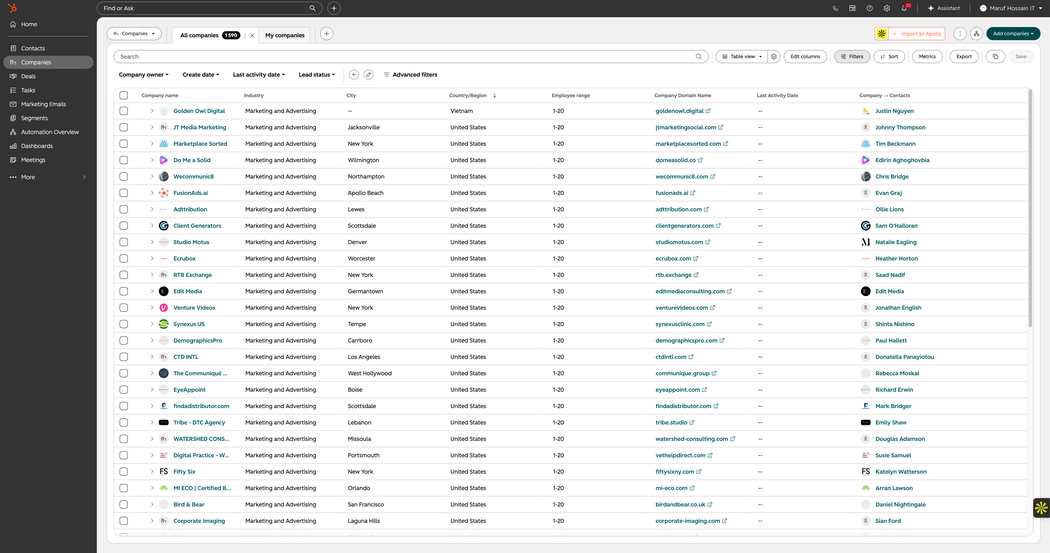This screenshot has width=1050, height=553.
Task: Tick the CTD INTL row checkbox
Action: (124, 357)
